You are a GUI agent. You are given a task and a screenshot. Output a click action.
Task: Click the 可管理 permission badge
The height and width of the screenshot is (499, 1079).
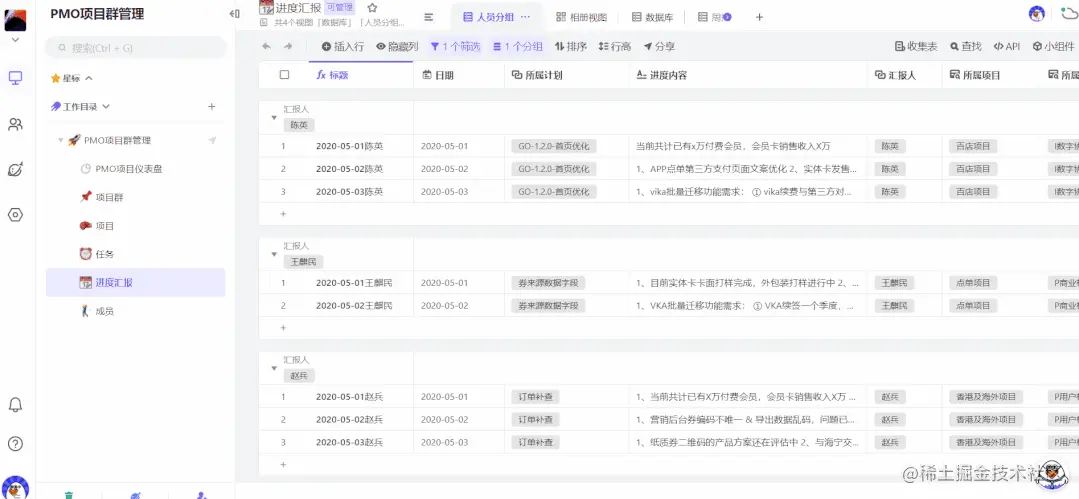[339, 8]
